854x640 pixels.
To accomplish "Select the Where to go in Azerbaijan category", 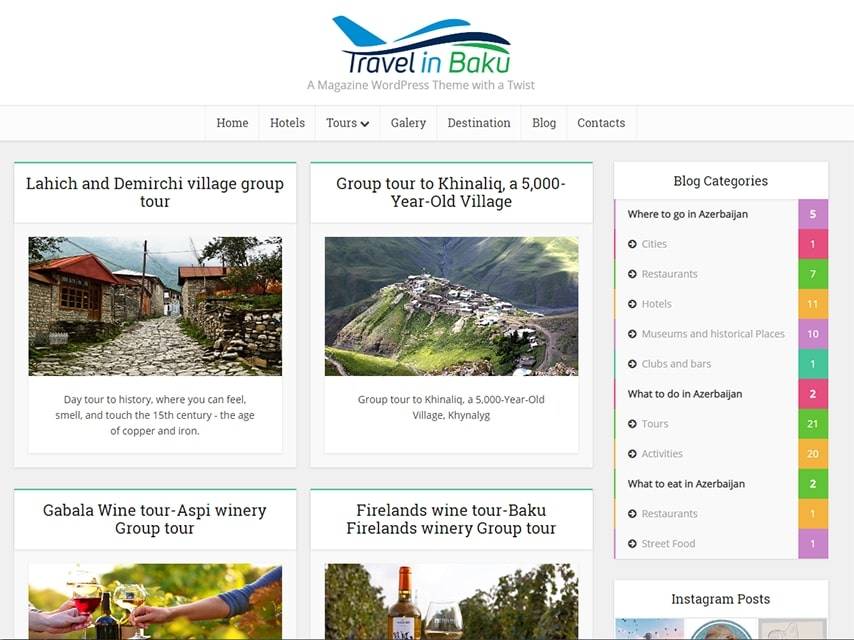I will 688,214.
